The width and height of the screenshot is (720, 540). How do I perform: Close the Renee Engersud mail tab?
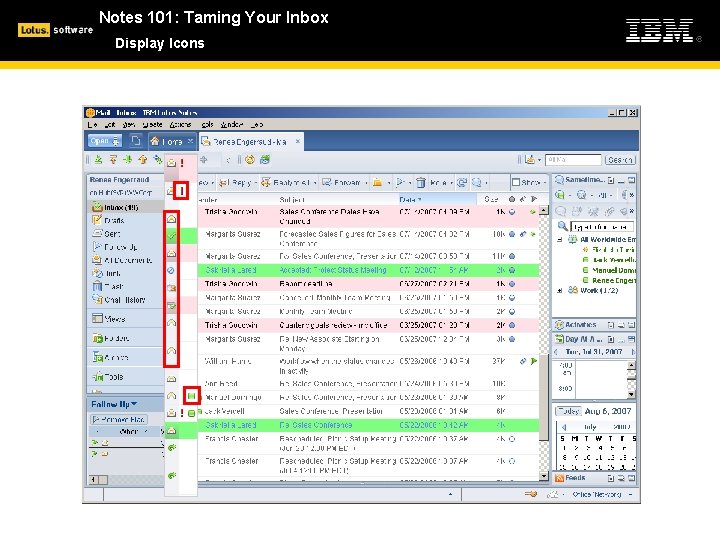pyautogui.click(x=298, y=141)
